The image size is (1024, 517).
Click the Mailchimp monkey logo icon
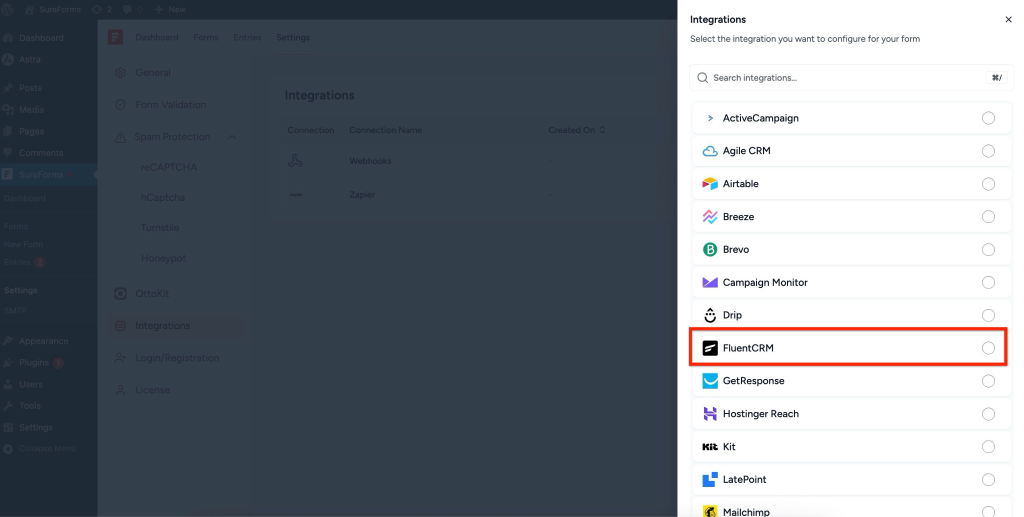click(710, 512)
